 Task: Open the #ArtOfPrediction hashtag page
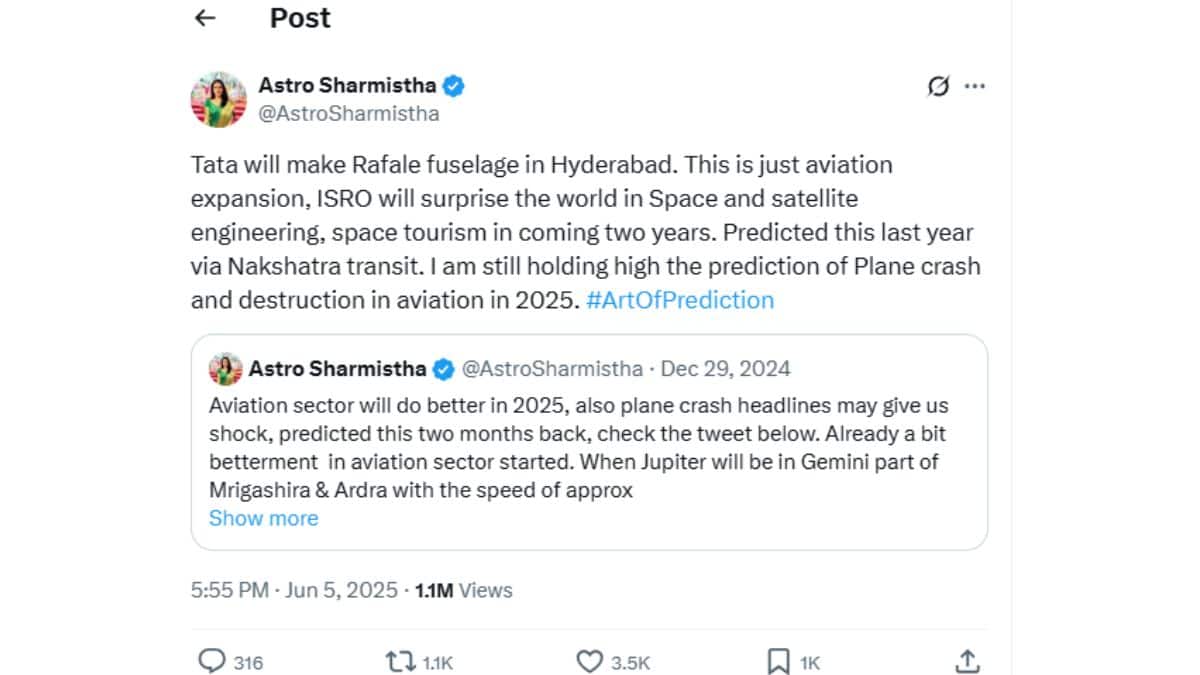click(680, 300)
